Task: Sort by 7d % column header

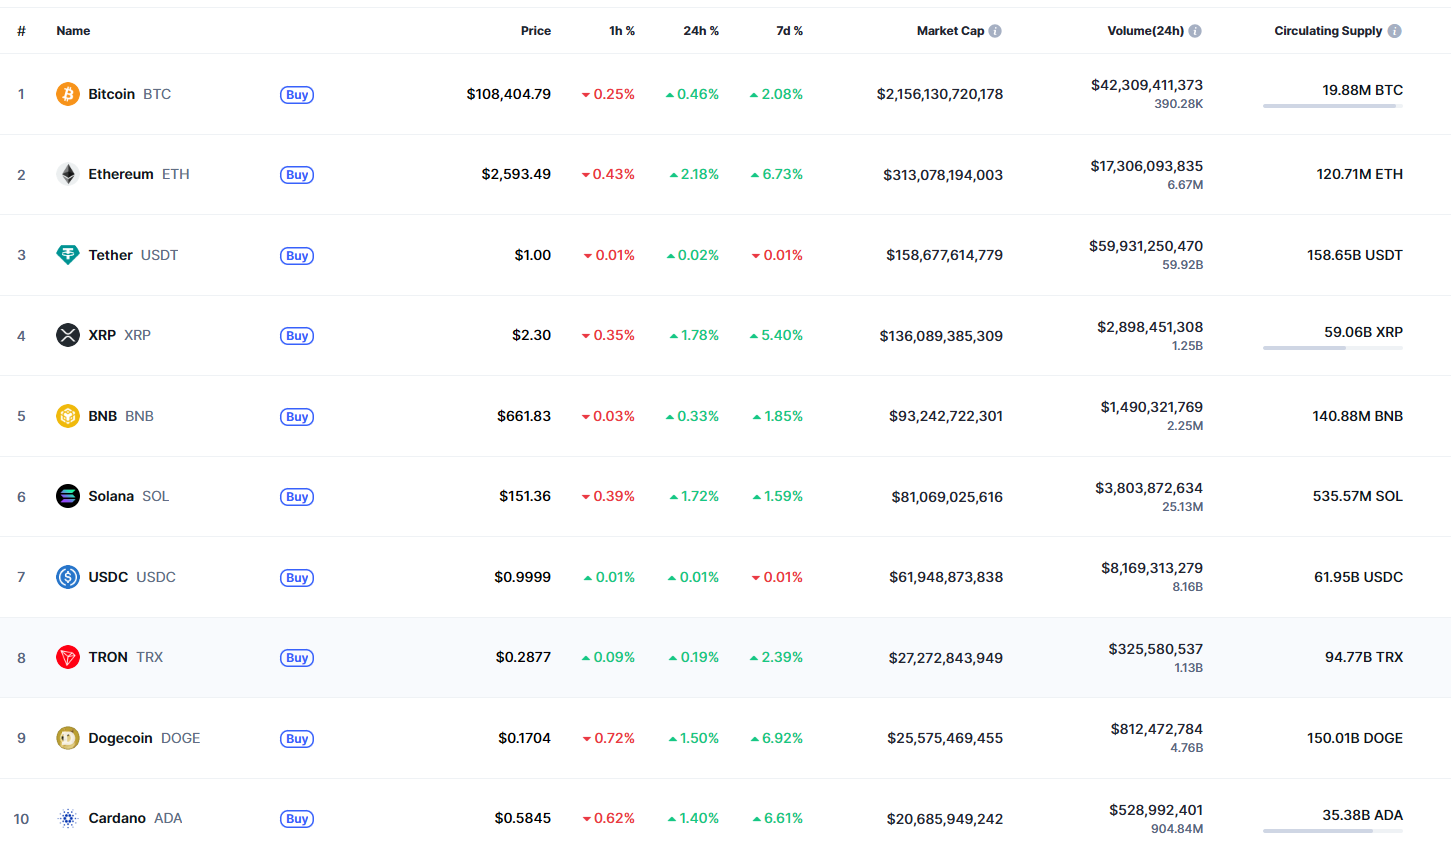Action: tap(789, 31)
